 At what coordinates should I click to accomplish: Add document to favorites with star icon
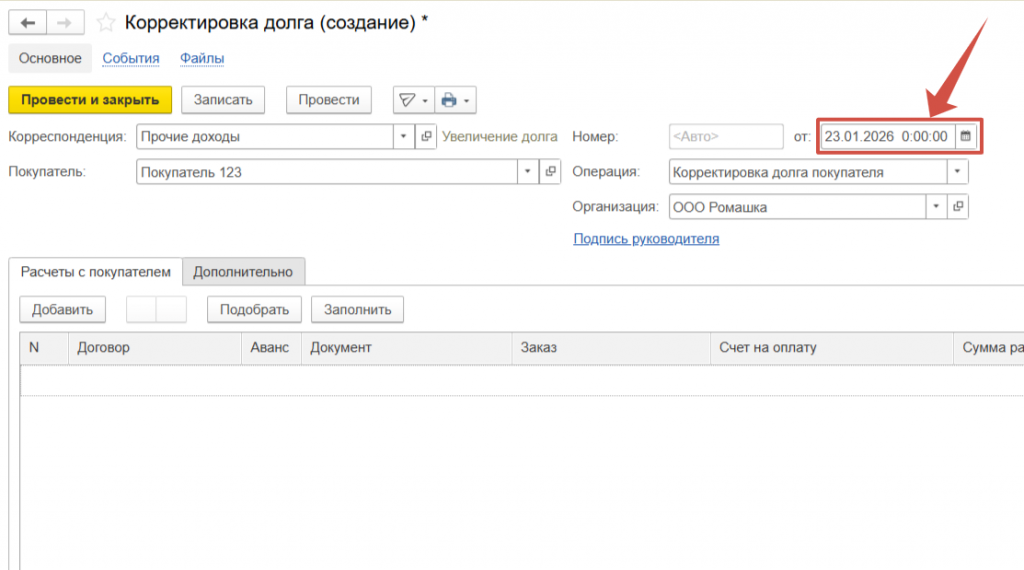tap(105, 22)
